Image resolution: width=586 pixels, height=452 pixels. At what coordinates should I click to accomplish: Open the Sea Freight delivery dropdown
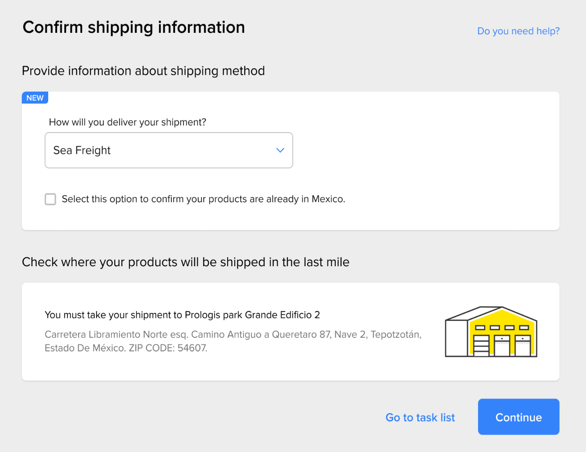click(169, 150)
